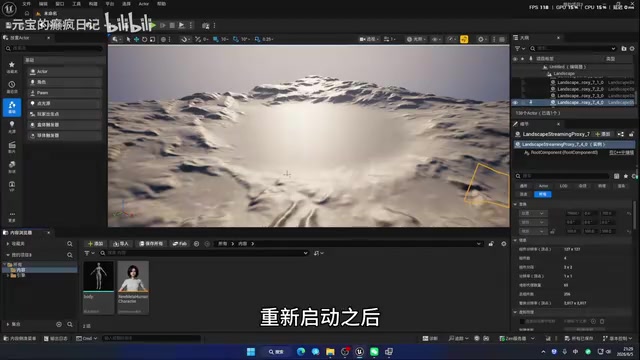Screen dimensions: 640x360
Task: Open the Edit menu
Action: click(43, 4)
